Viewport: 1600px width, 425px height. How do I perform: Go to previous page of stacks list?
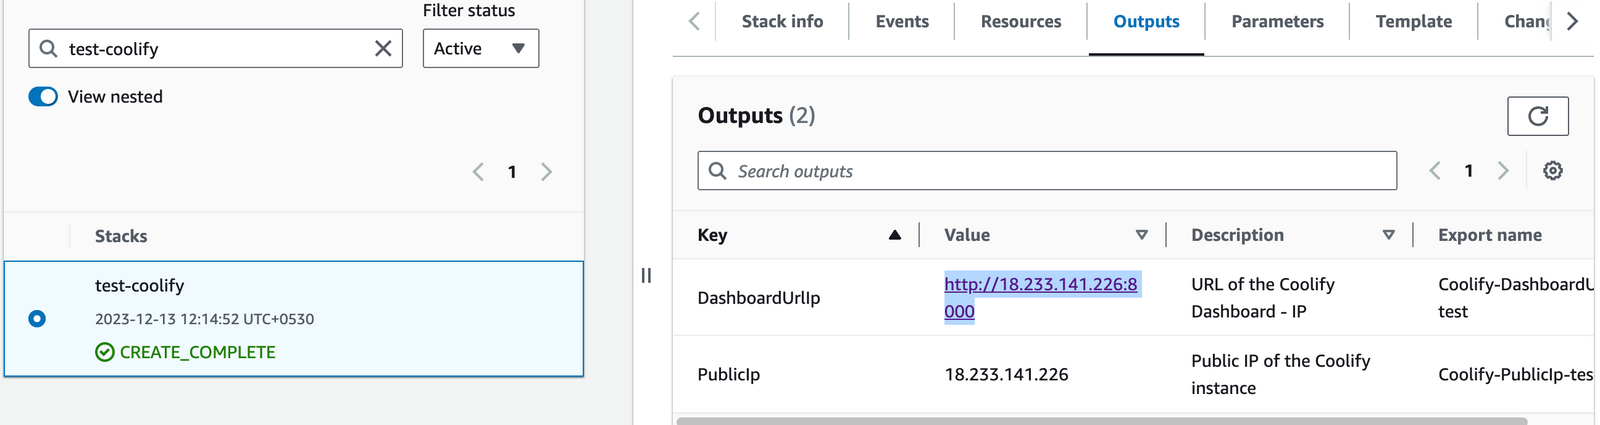coord(478,172)
